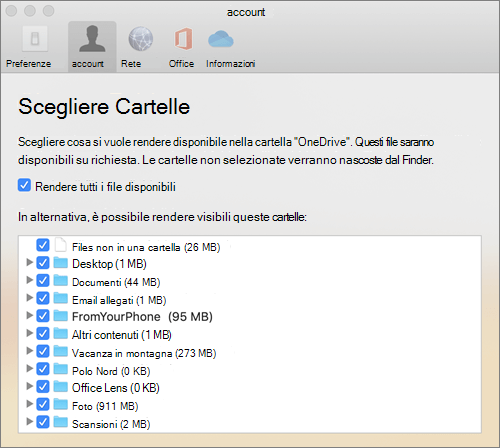Expand the Foto folder
500x448 pixels.
pyautogui.click(x=29, y=404)
